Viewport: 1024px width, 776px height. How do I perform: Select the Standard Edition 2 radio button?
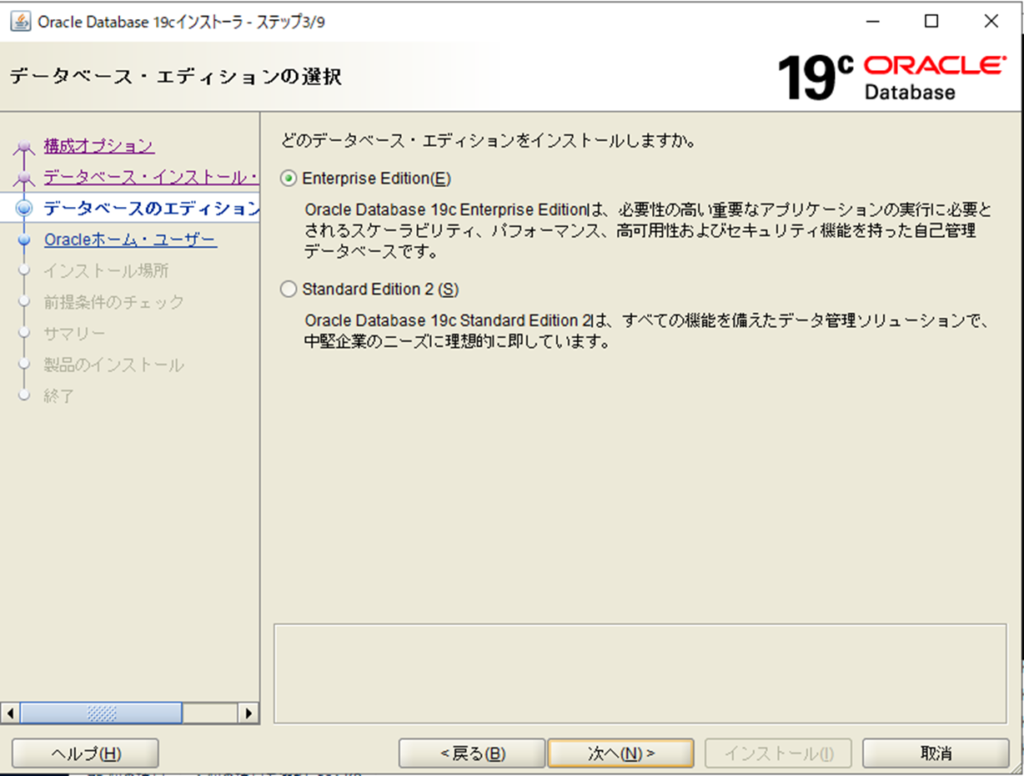tap(289, 289)
